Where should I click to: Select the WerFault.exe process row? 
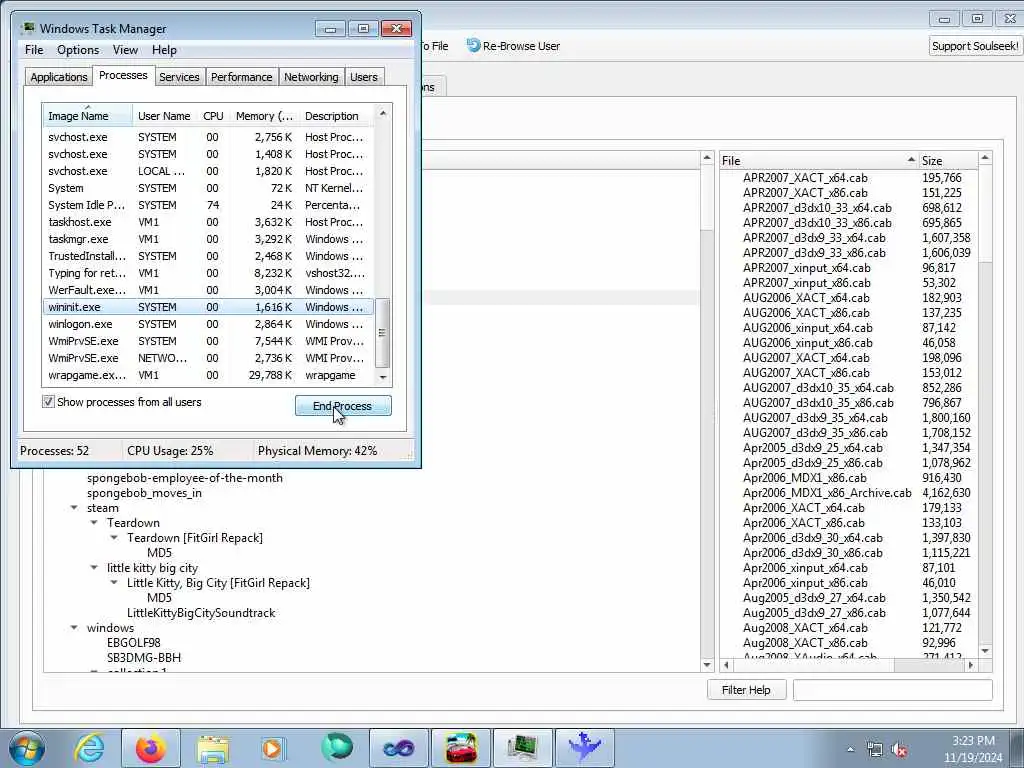(x=208, y=290)
